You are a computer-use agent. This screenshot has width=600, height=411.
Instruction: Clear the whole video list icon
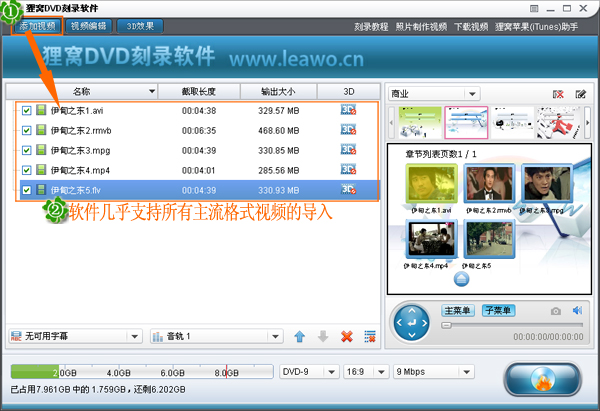point(370,336)
